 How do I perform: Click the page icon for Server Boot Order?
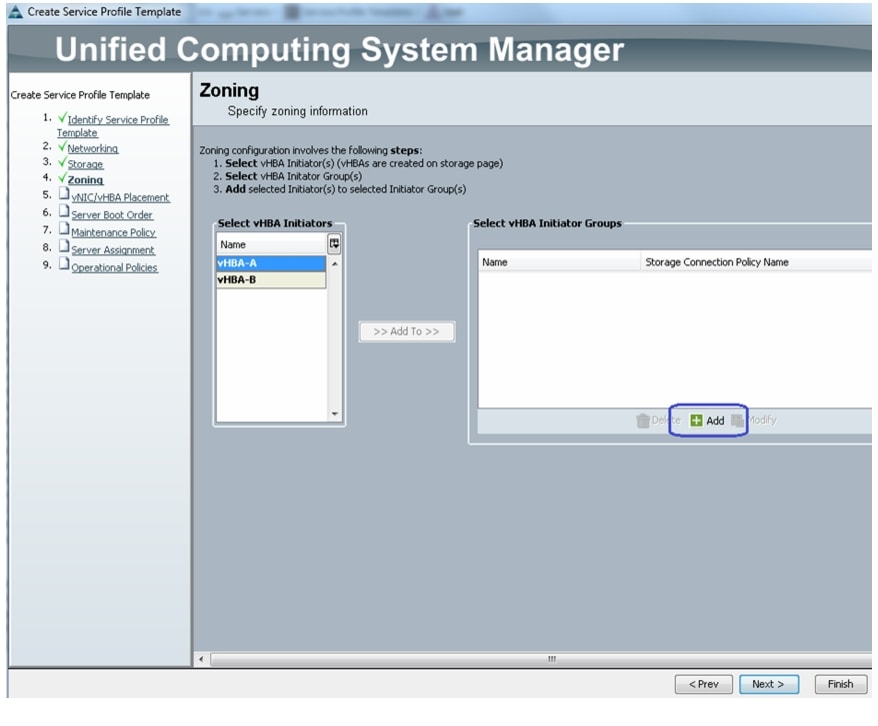point(64,212)
